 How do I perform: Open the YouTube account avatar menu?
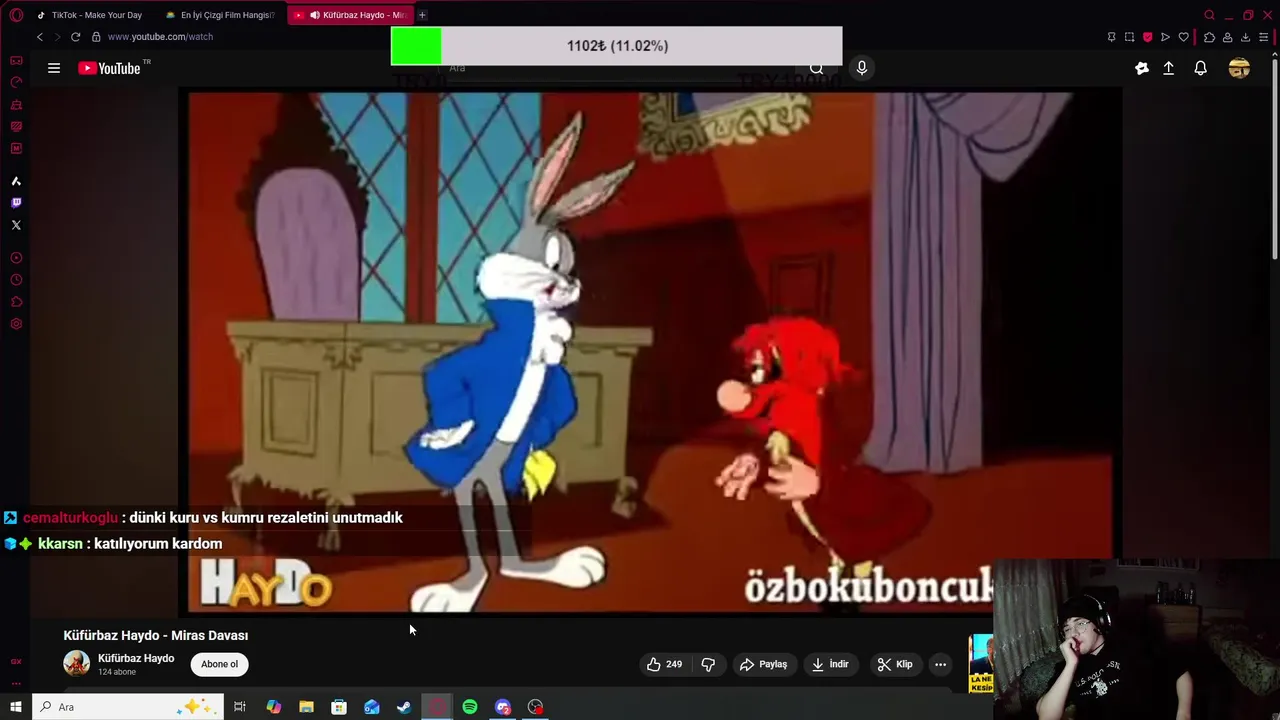[1239, 68]
